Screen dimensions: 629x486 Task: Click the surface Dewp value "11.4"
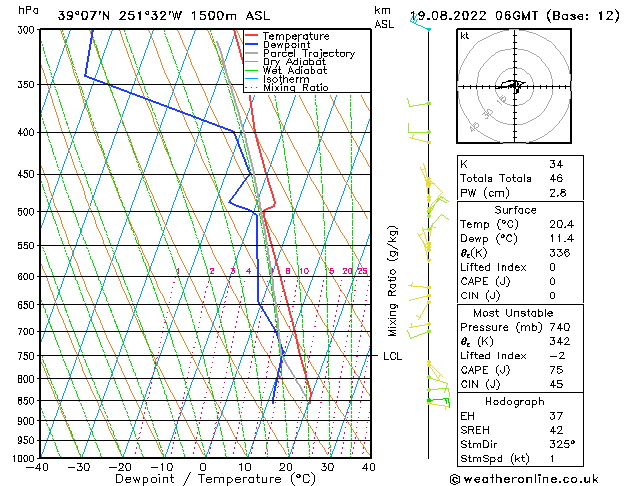pyautogui.click(x=562, y=239)
